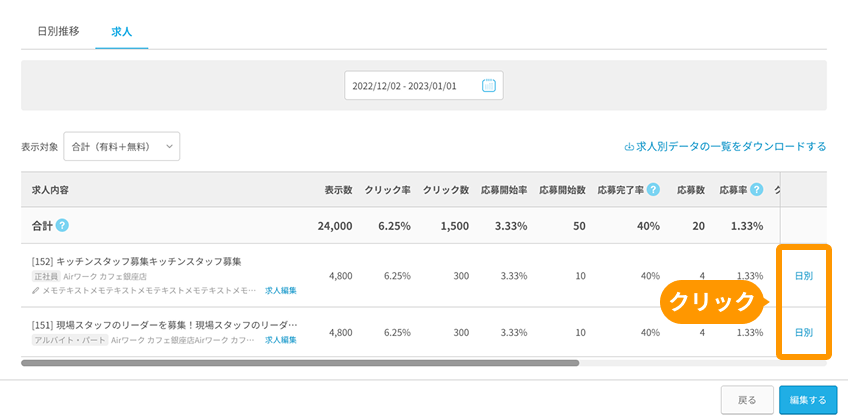This screenshot has width=848, height=420.
Task: Click the 戻る button
Action: pos(747,400)
